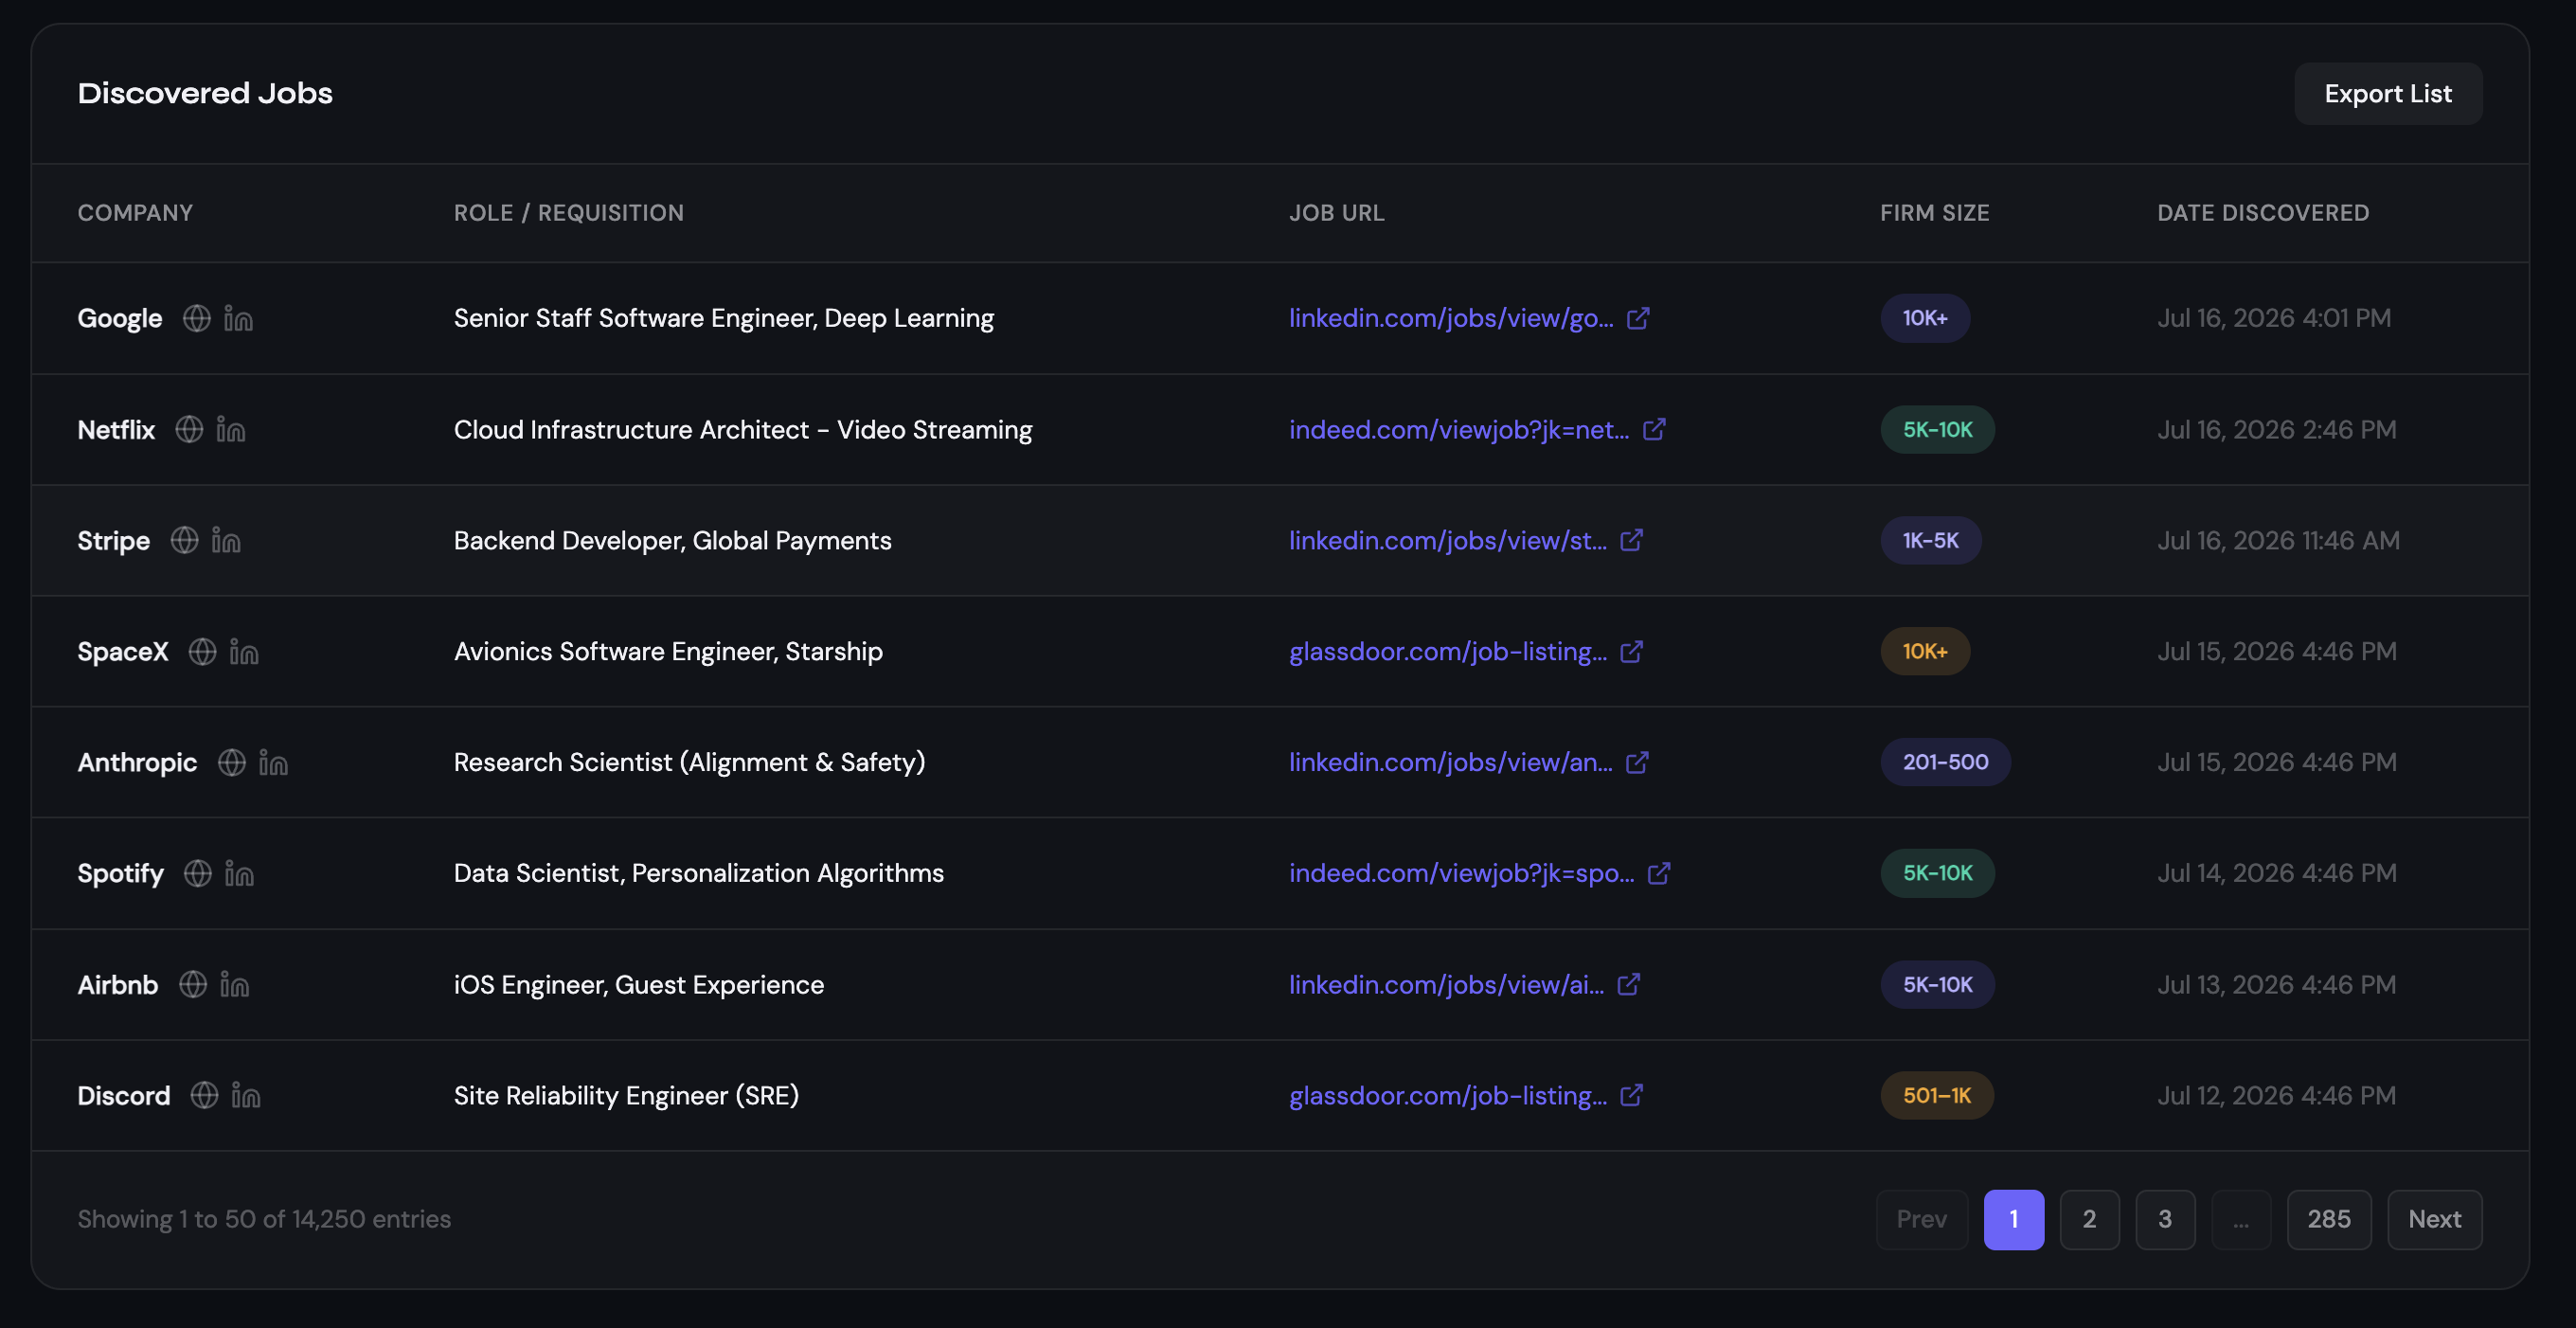This screenshot has height=1328, width=2576.
Task: Click the Prev pagination button
Action: click(1922, 1219)
